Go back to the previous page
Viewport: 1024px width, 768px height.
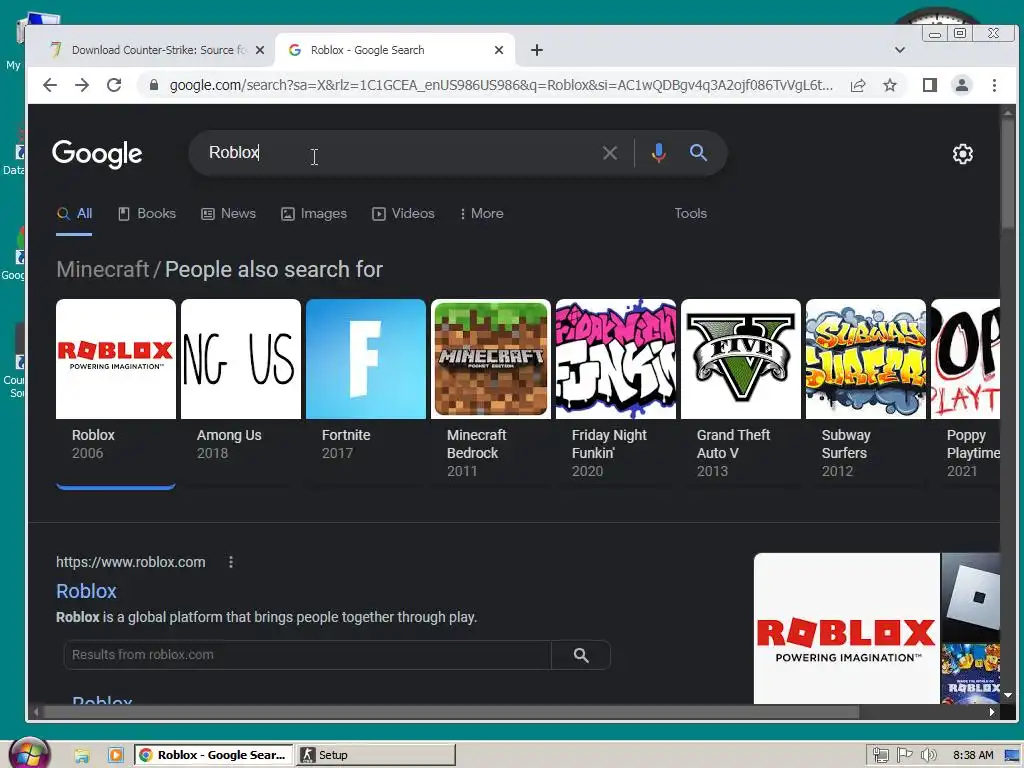(x=50, y=85)
